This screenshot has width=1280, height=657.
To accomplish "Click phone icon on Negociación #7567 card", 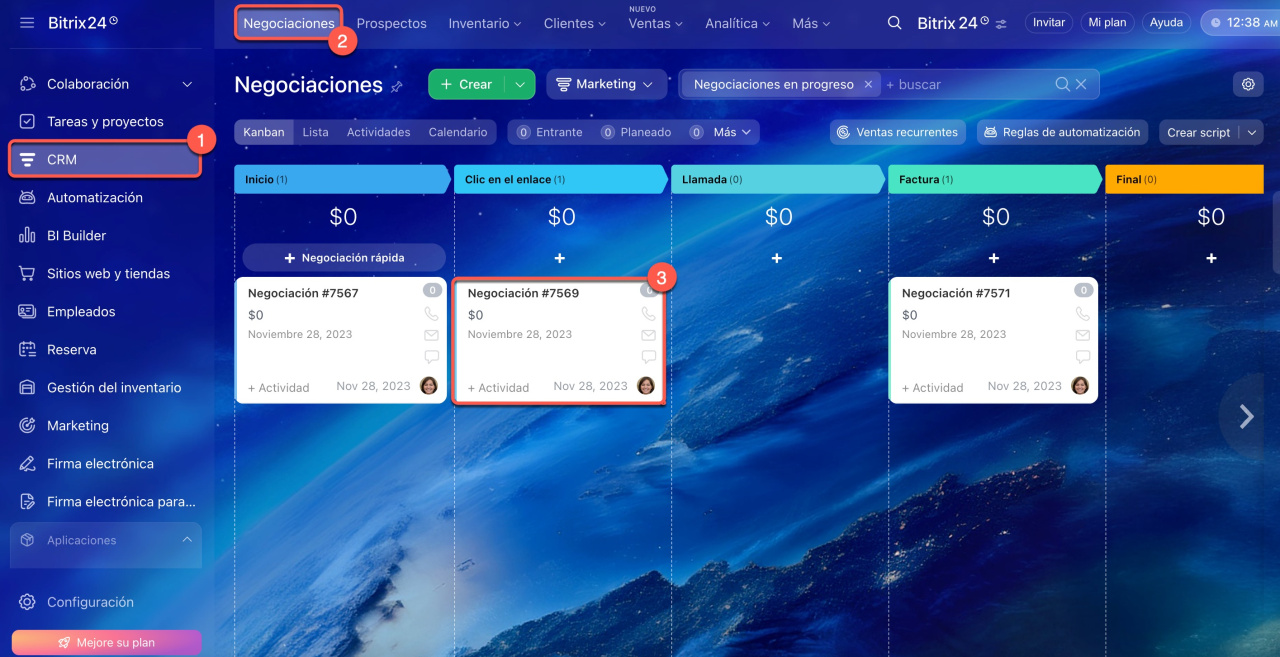I will click(431, 314).
